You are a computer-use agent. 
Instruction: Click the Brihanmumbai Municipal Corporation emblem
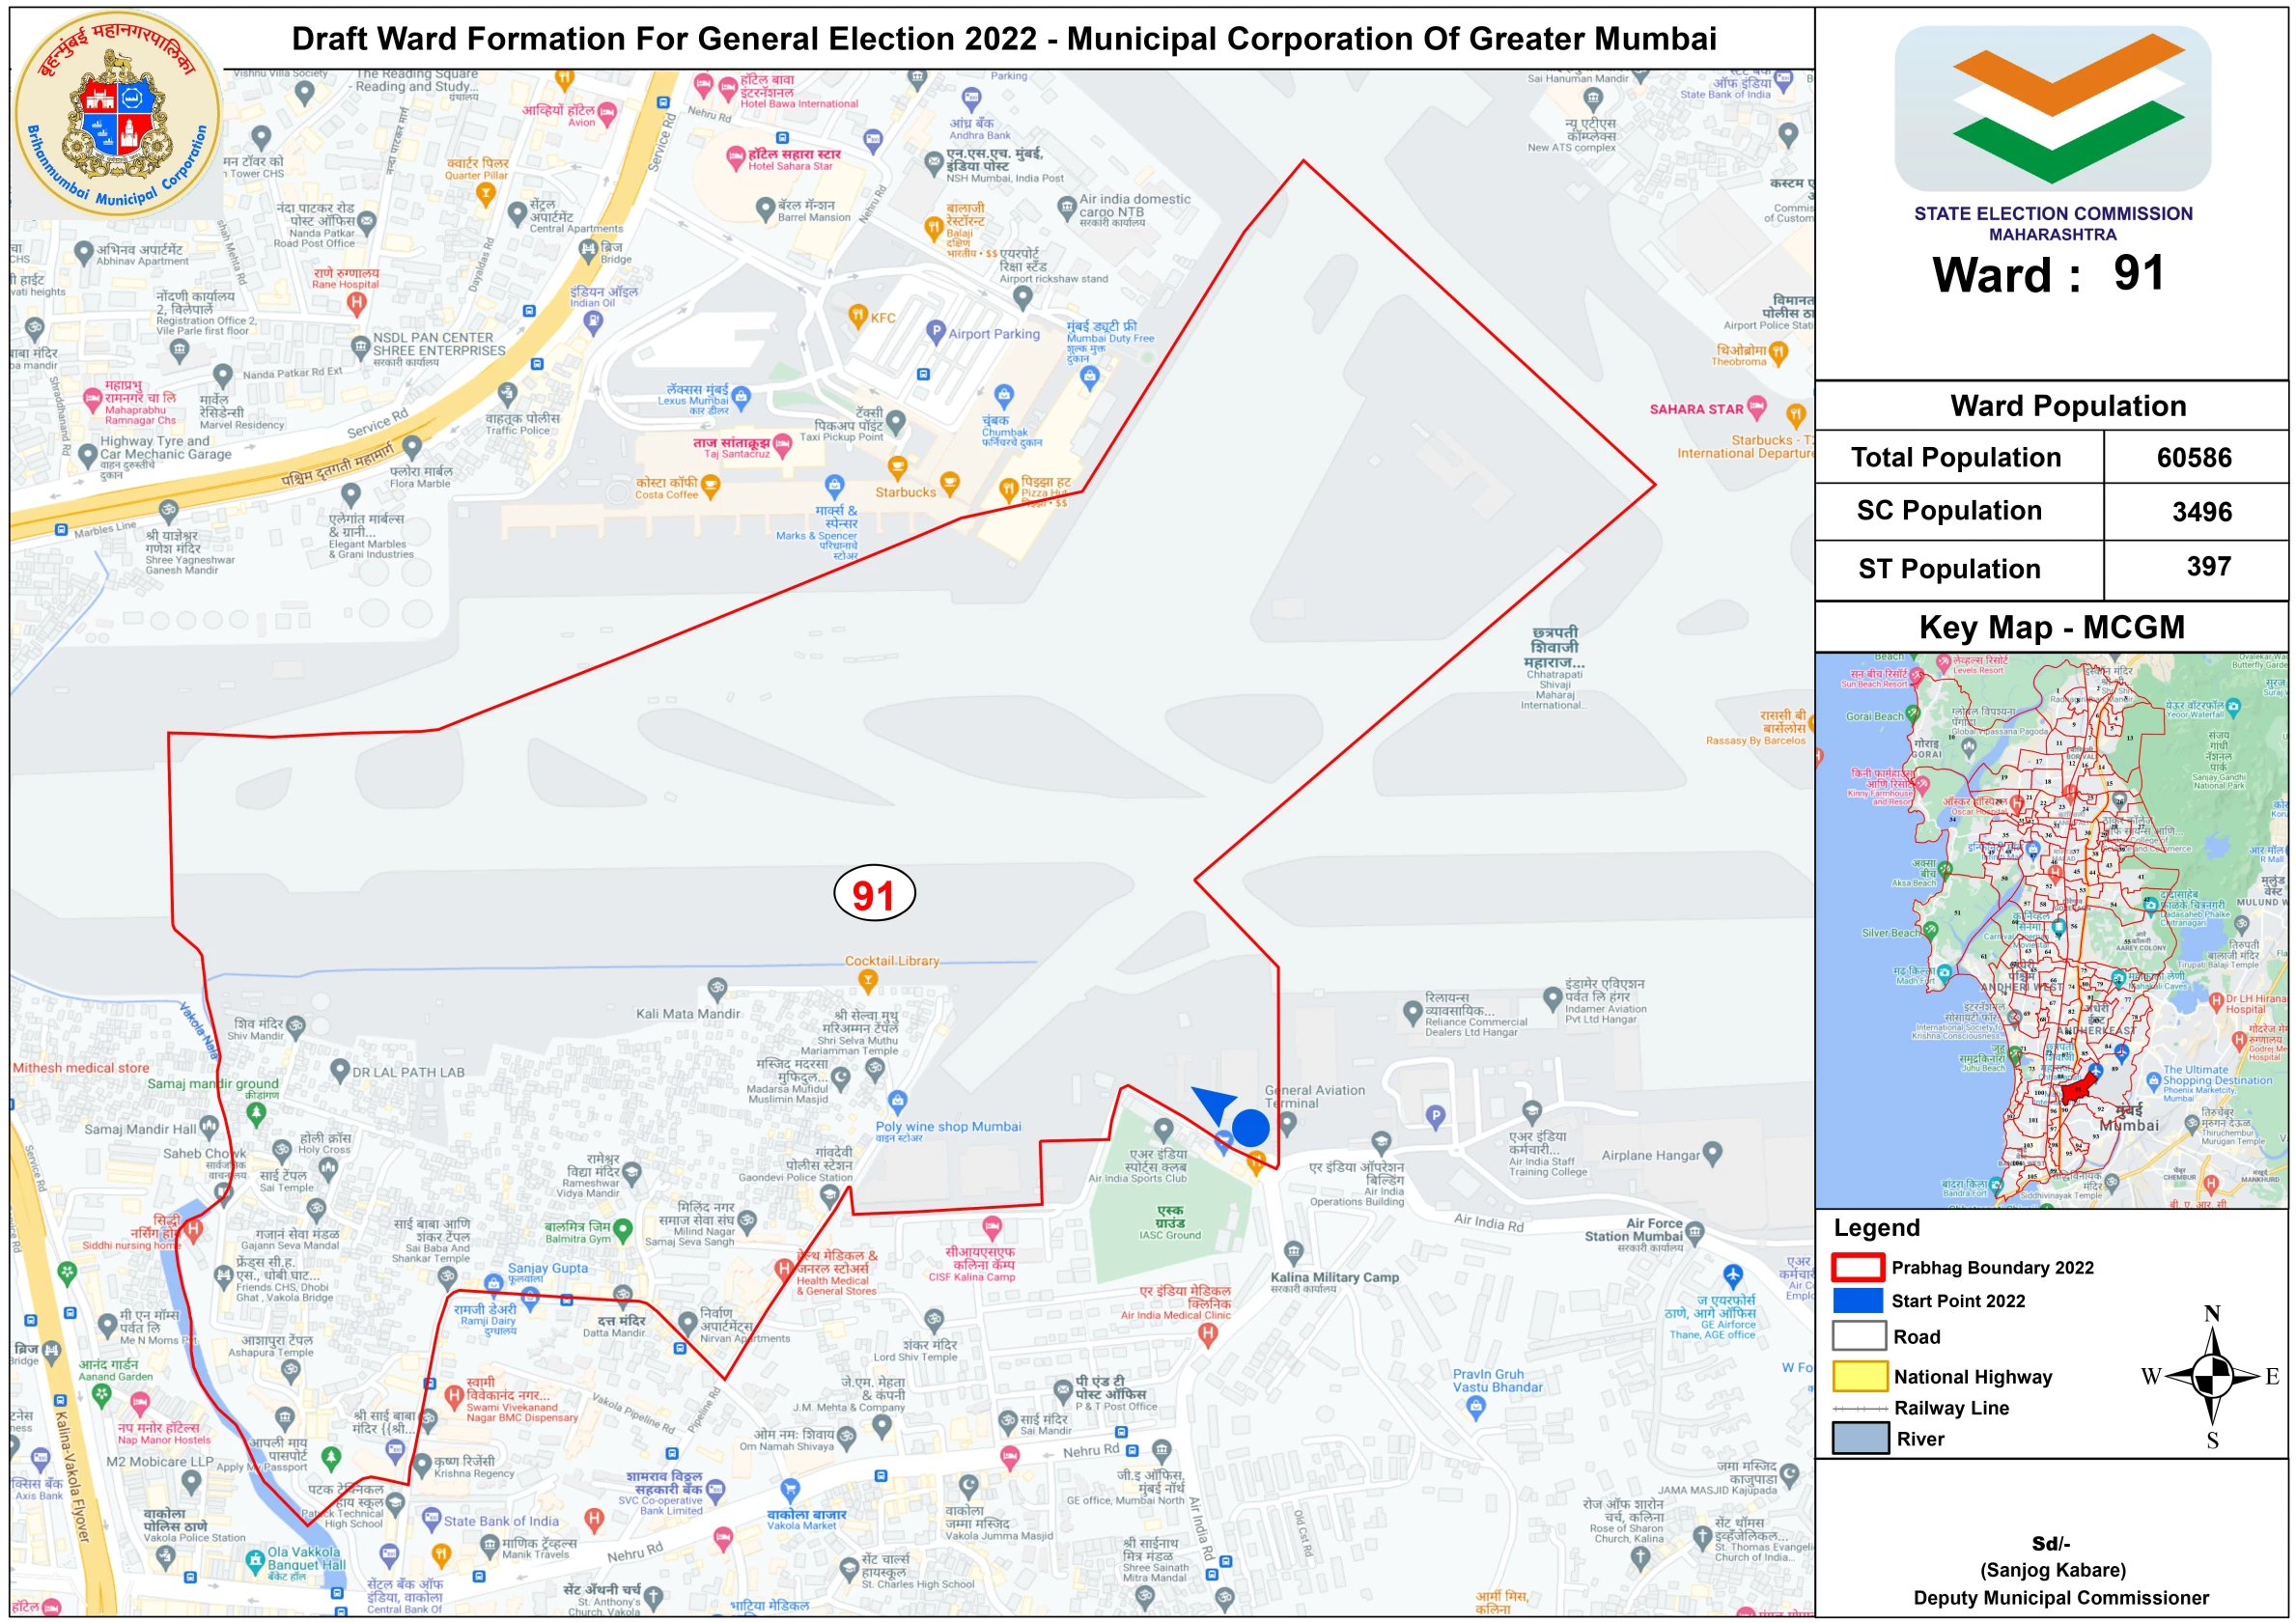(117, 113)
